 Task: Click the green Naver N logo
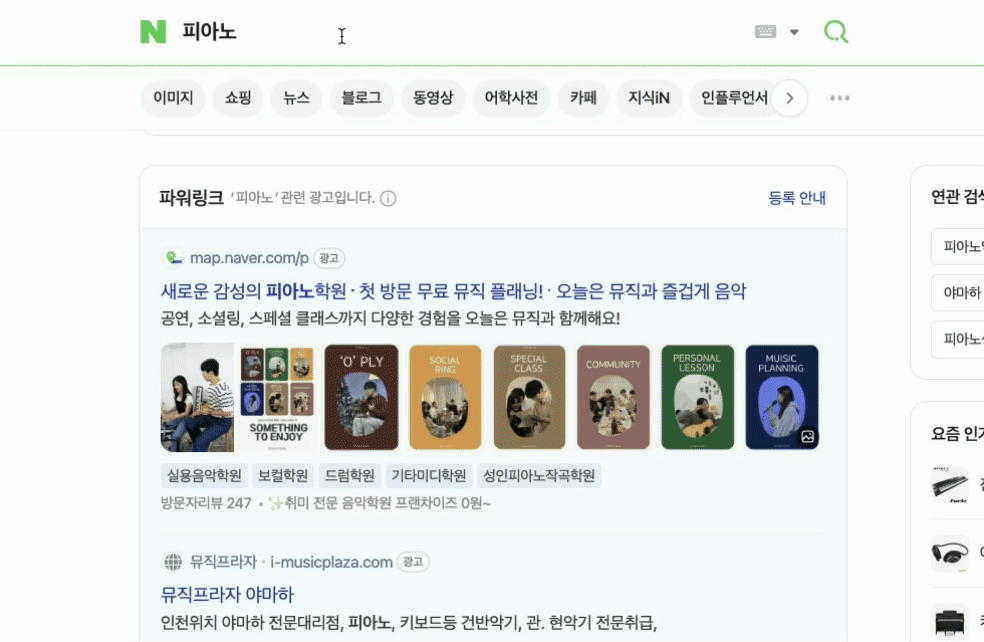pos(153,31)
